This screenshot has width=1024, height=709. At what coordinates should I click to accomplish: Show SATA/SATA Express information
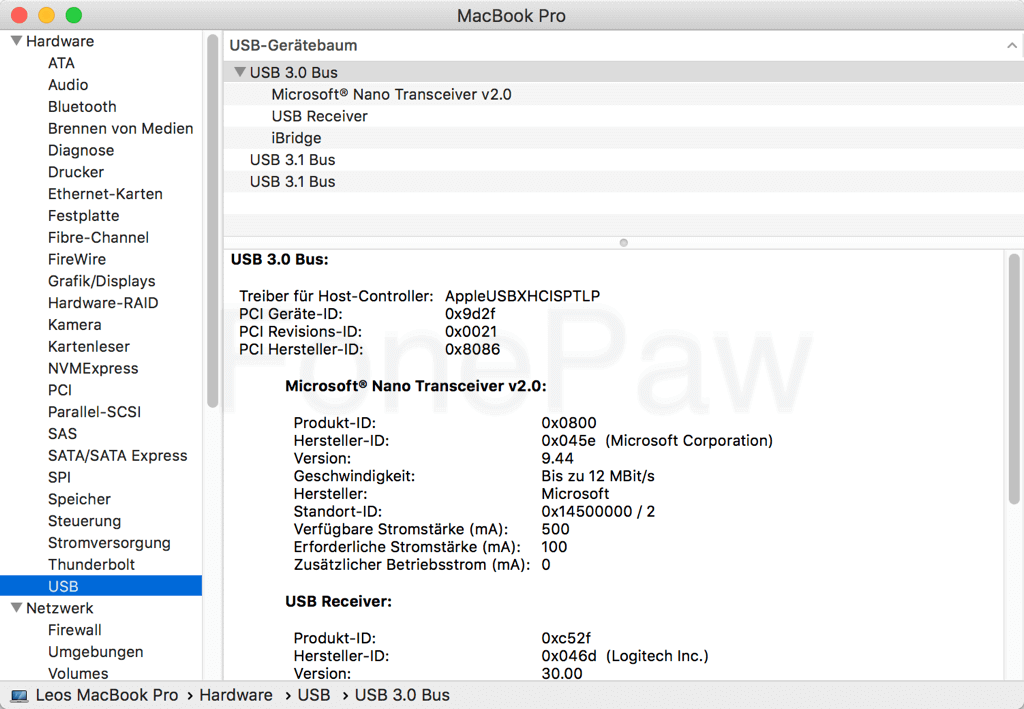coord(118,456)
